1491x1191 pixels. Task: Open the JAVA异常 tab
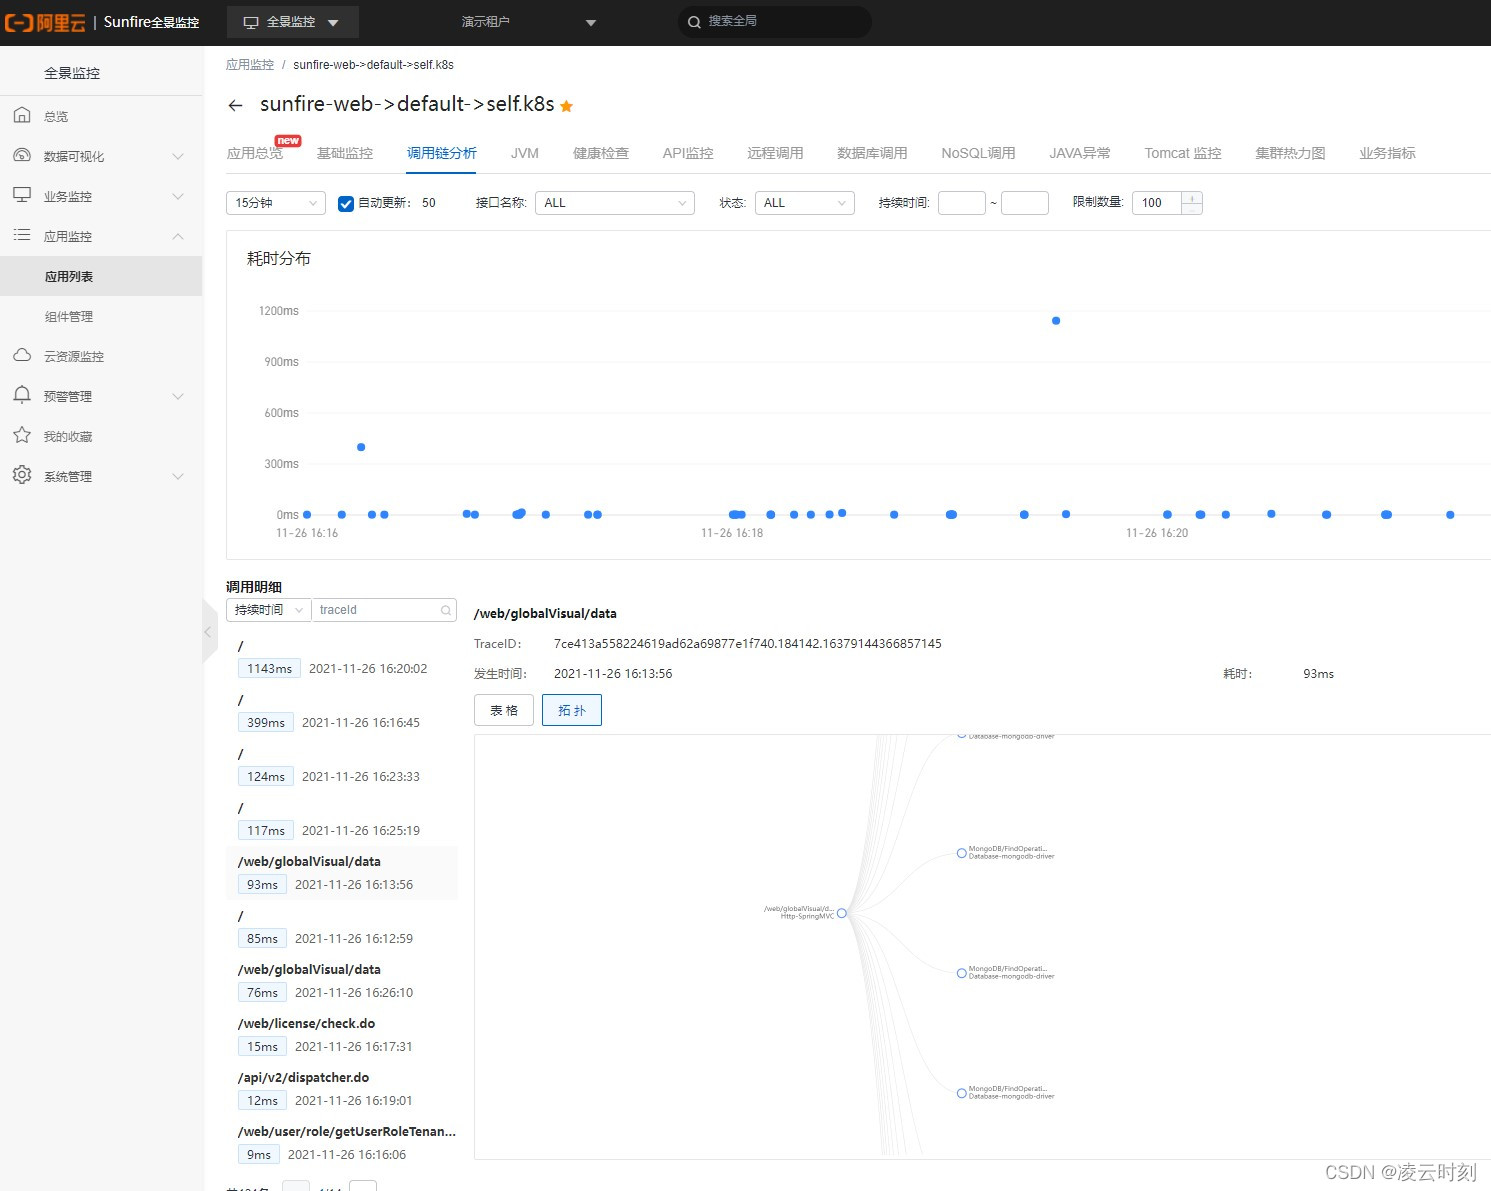click(1080, 153)
